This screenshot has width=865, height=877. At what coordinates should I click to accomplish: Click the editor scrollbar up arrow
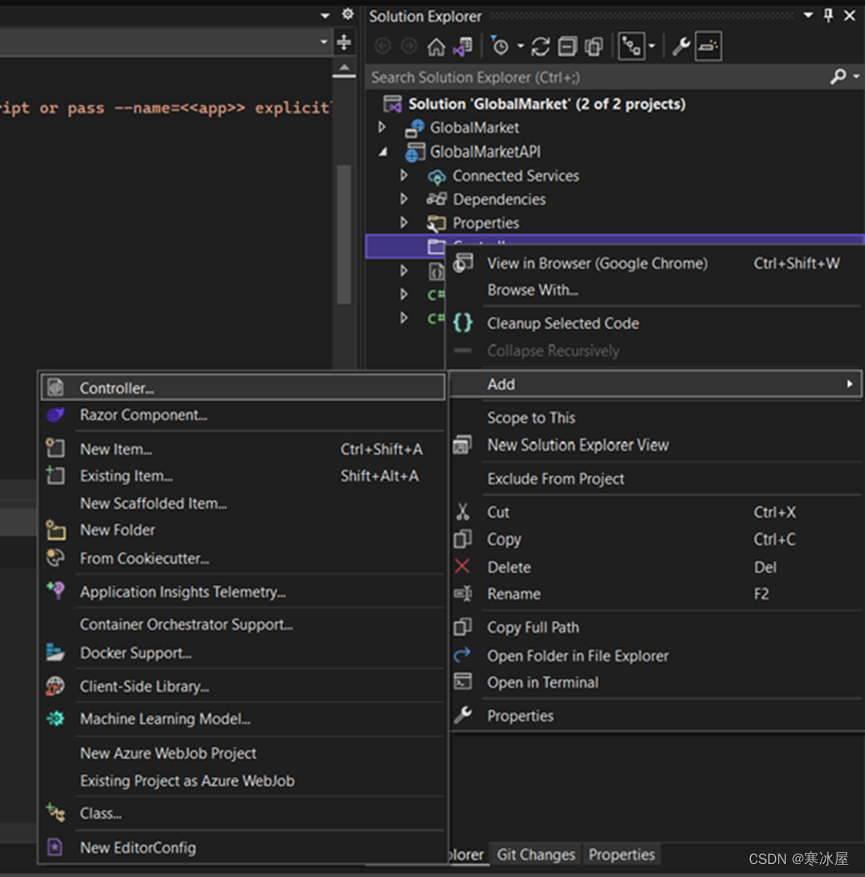[x=344, y=68]
